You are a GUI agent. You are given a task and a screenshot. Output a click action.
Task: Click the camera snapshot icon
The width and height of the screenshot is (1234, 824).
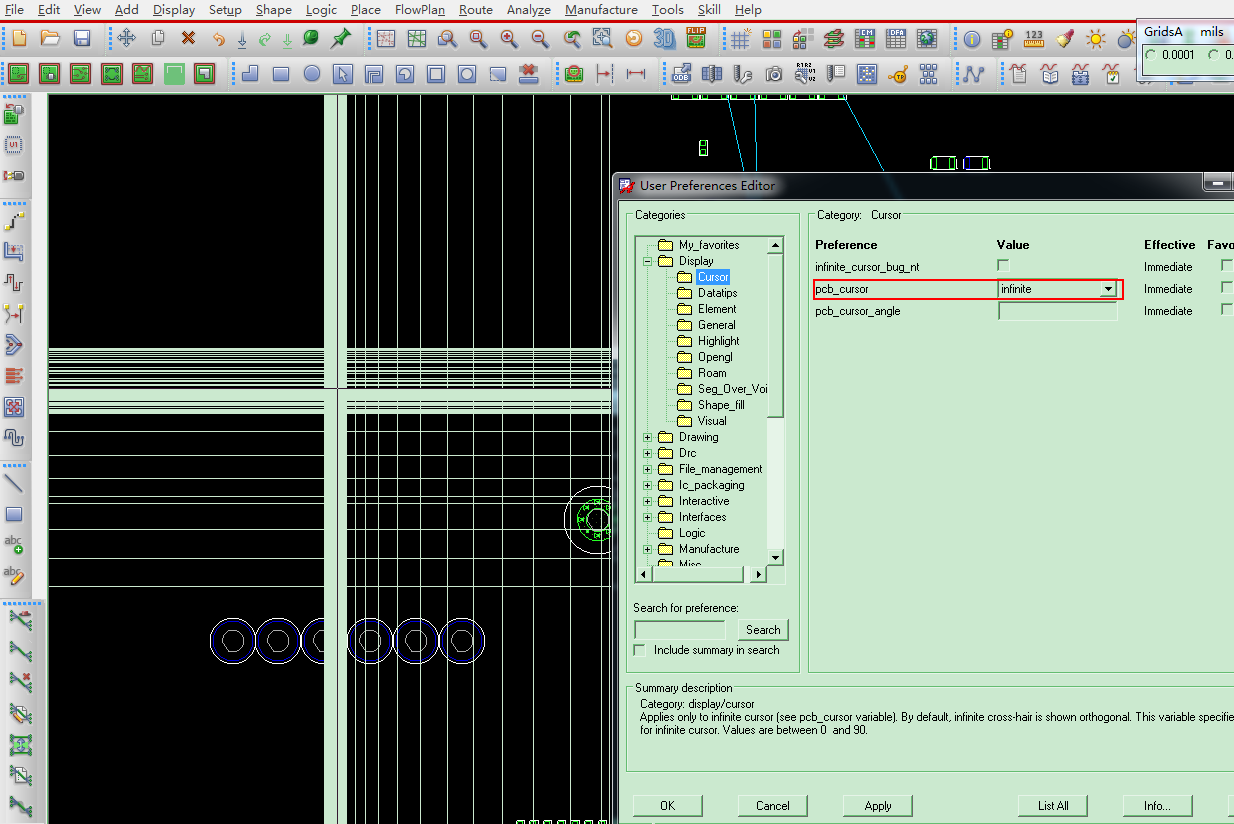pos(774,74)
